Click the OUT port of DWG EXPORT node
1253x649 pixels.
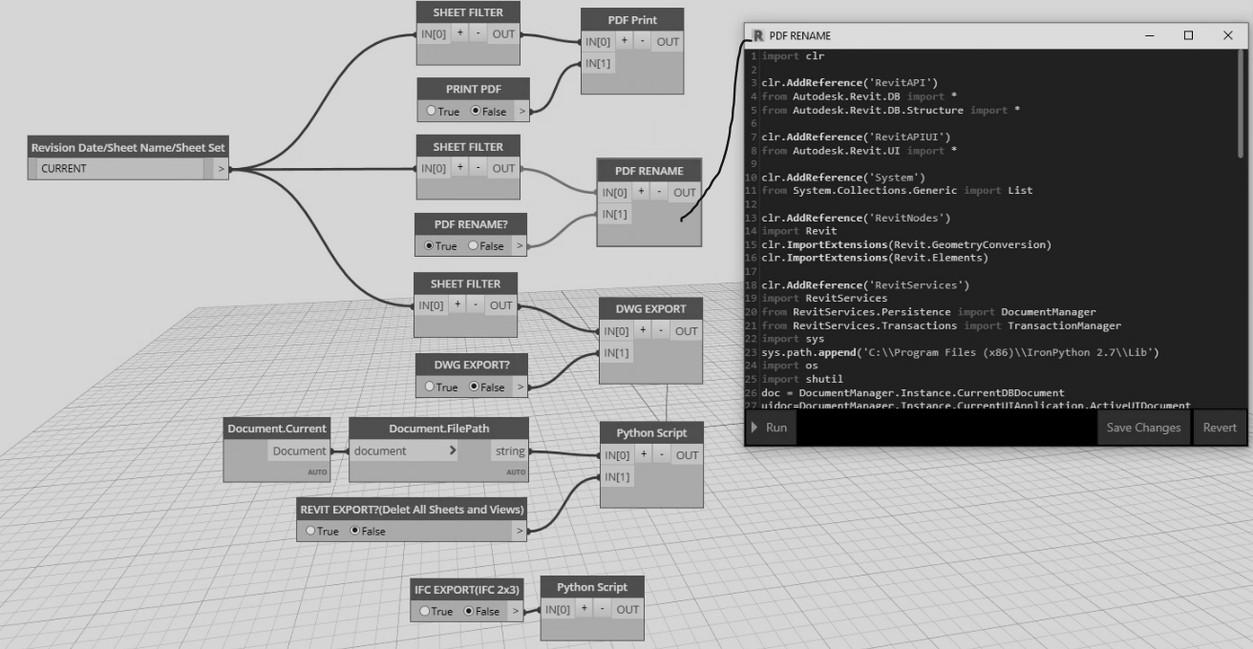[686, 331]
